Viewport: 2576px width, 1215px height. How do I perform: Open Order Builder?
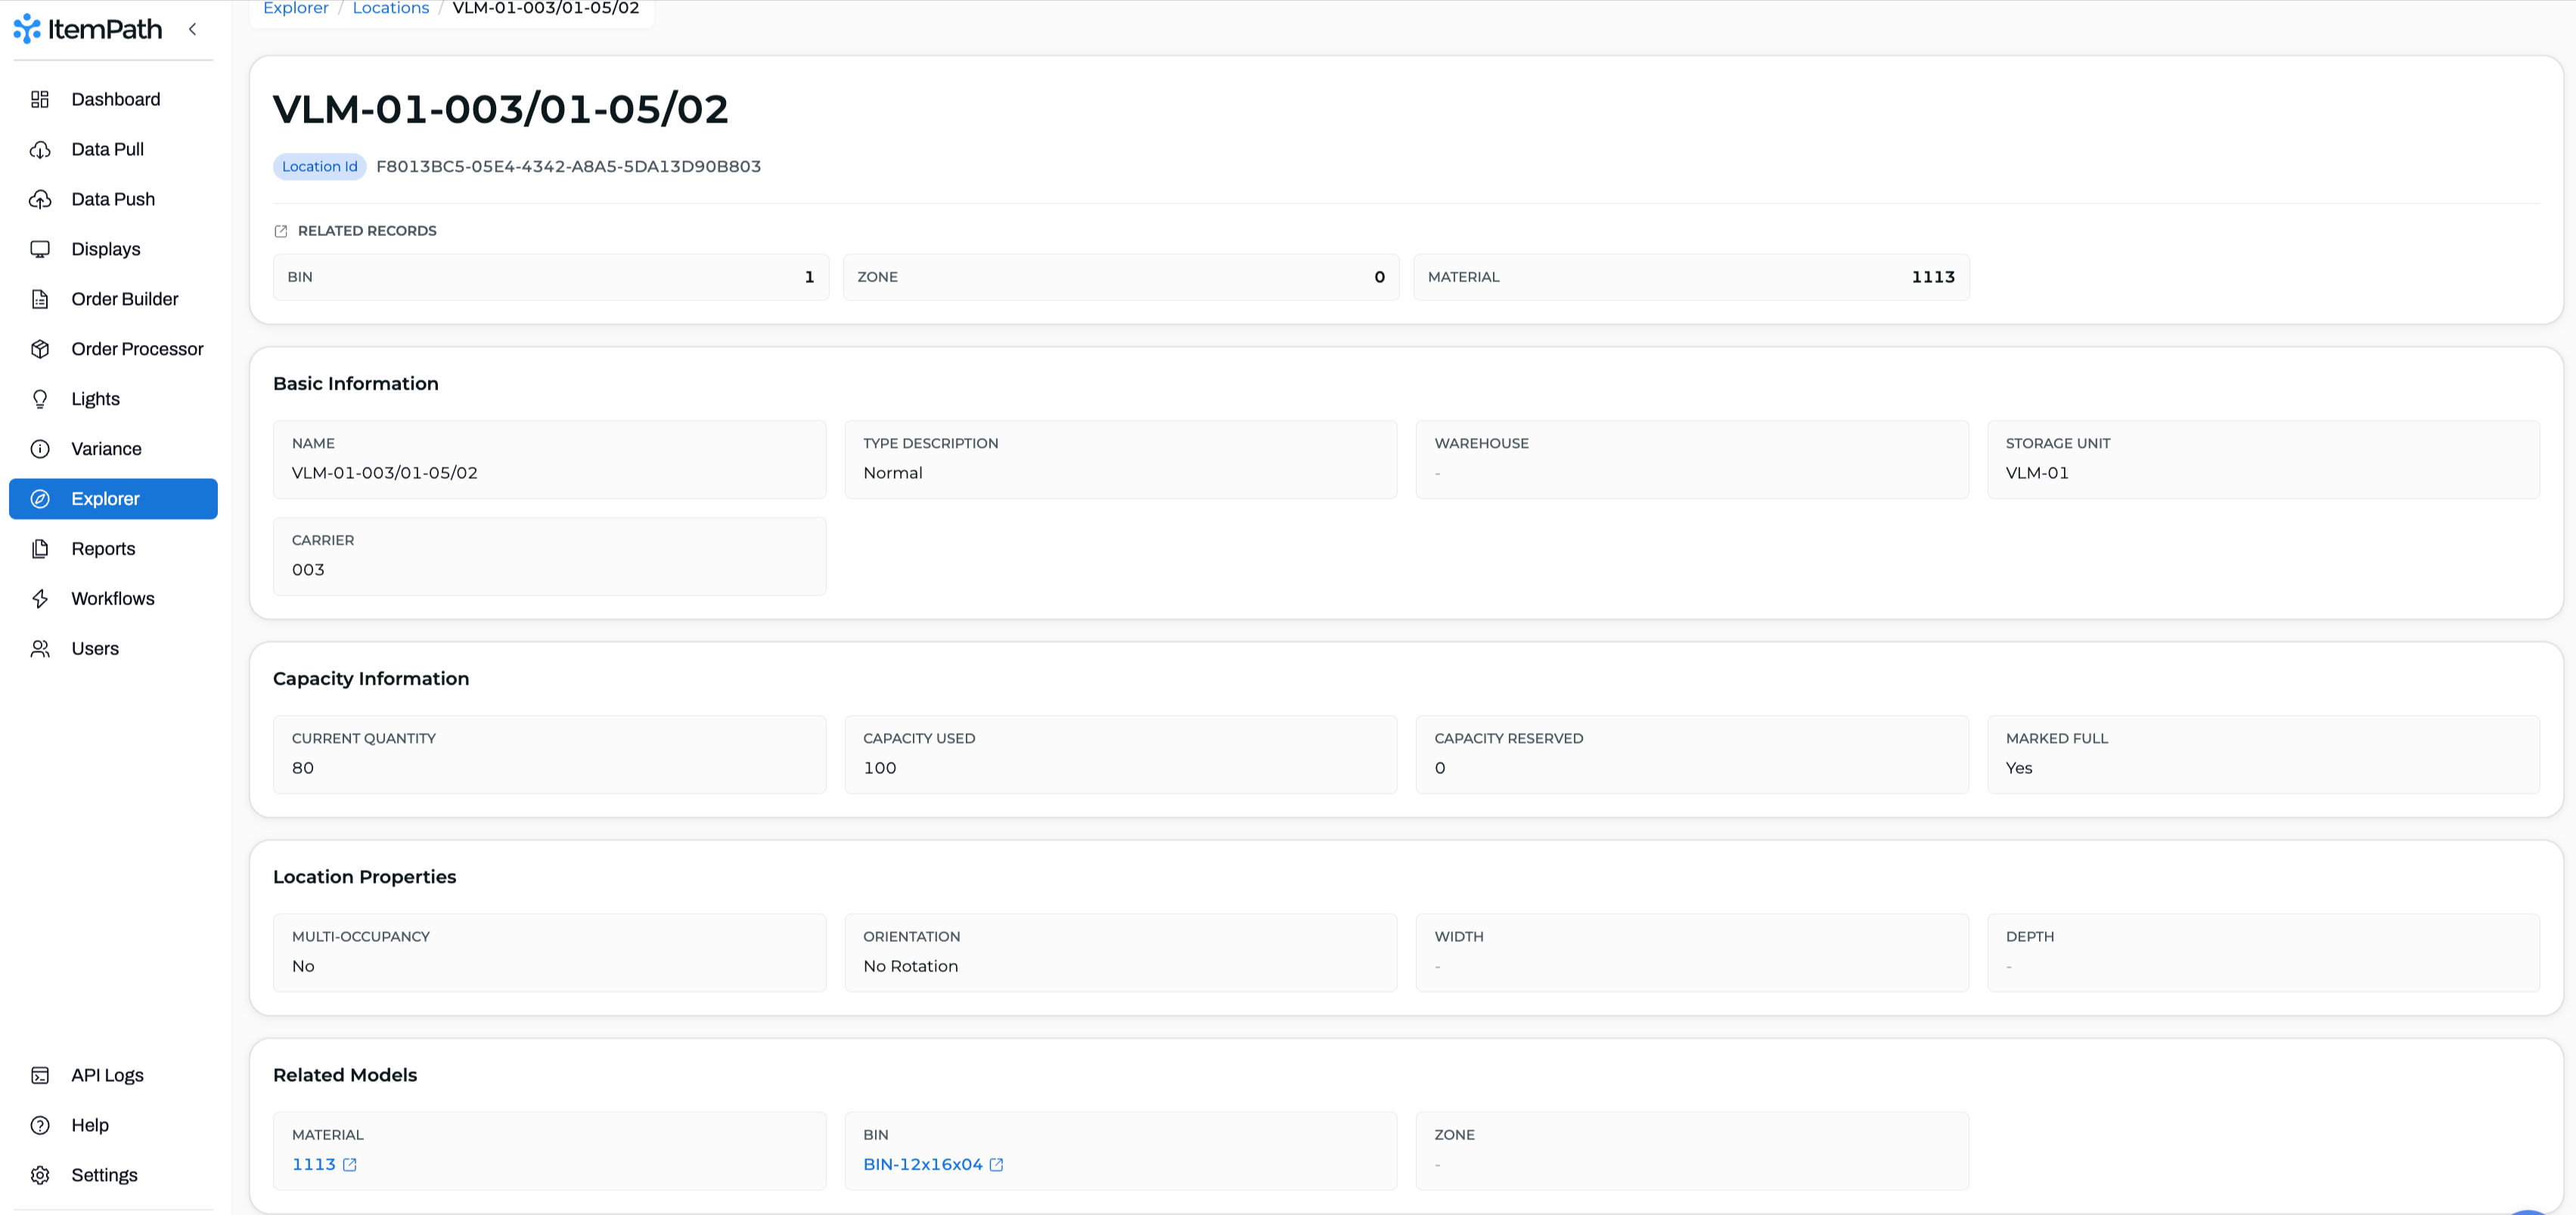pos(113,299)
